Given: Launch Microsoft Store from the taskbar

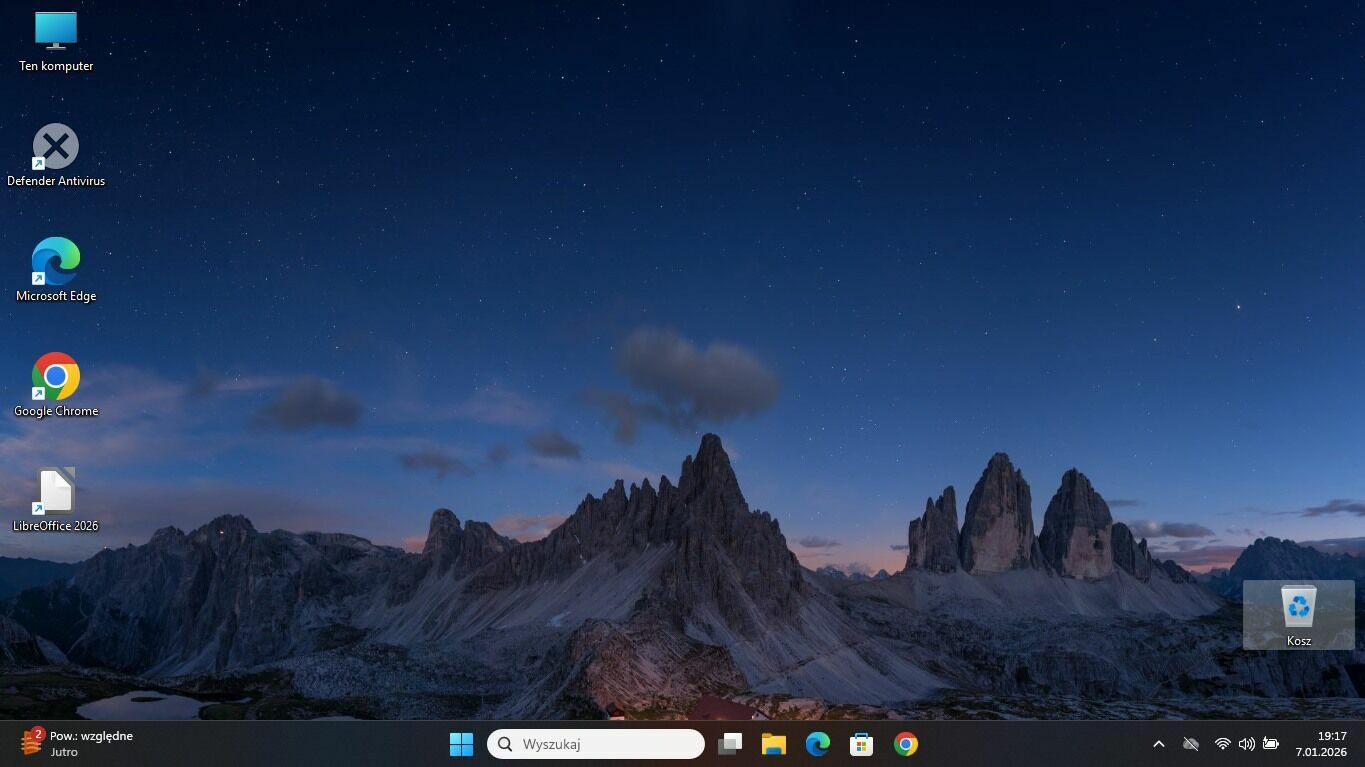Looking at the screenshot, I should [861, 744].
